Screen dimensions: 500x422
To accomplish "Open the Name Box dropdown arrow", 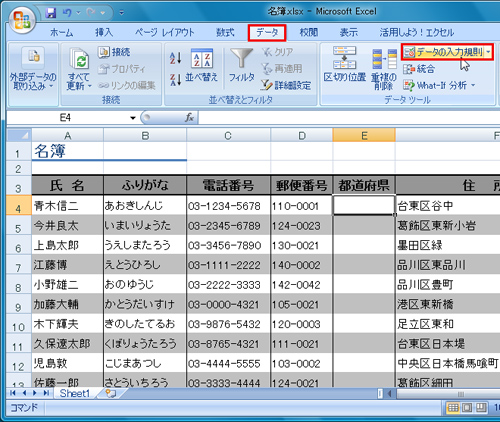I will 133,118.
